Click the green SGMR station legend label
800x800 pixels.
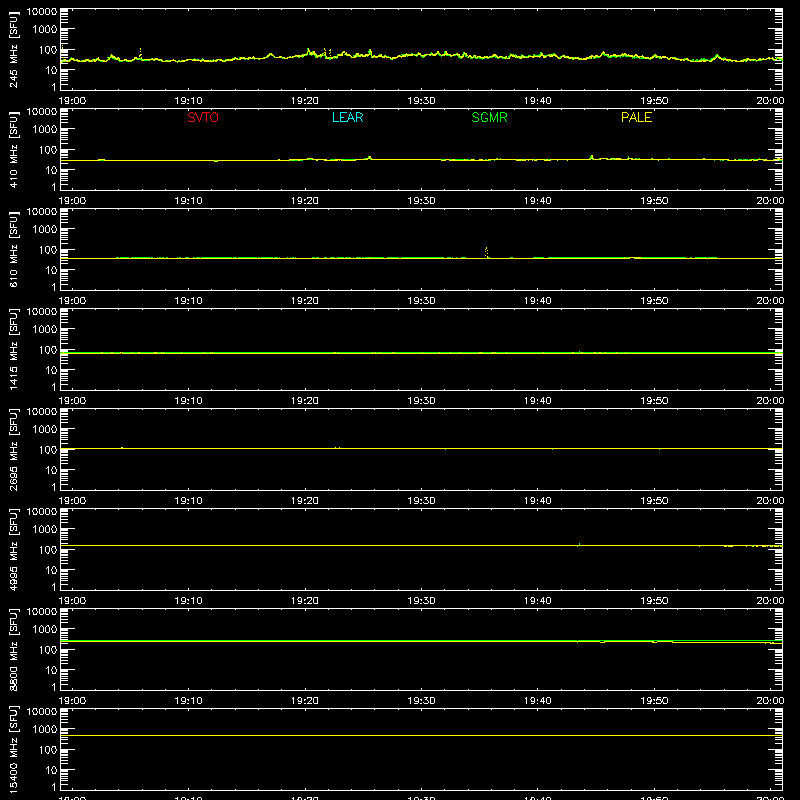click(489, 117)
